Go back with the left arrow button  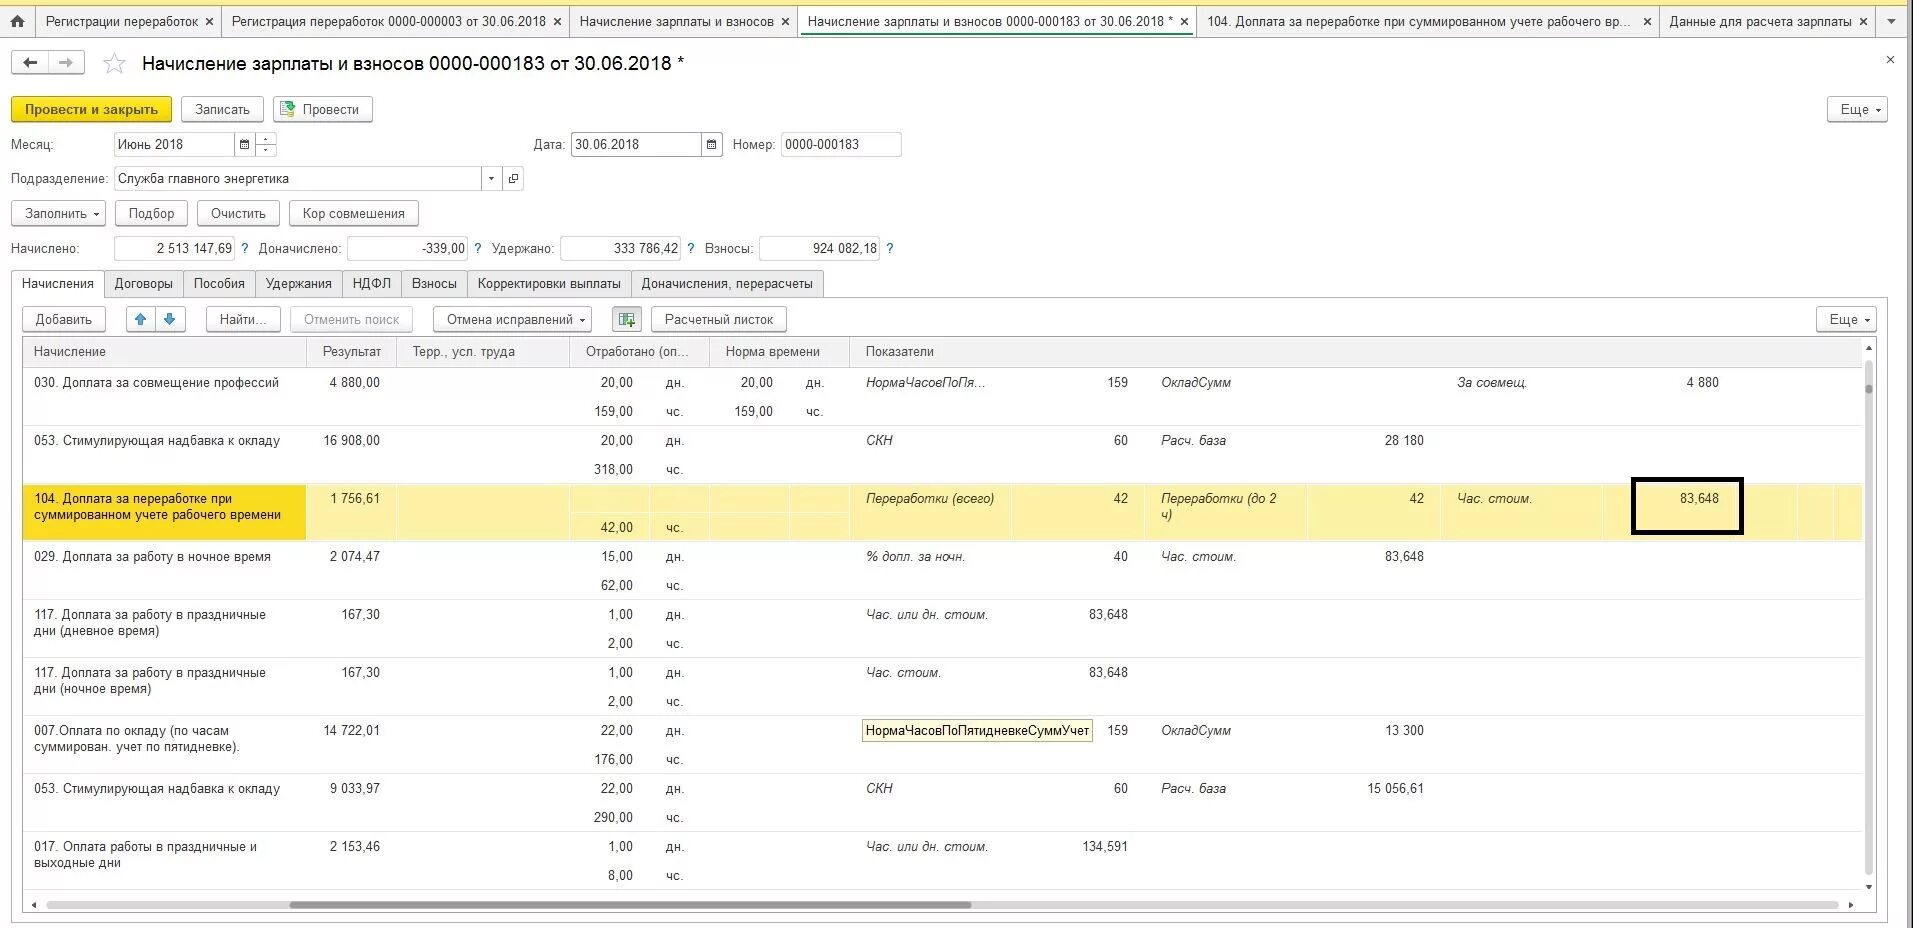tap(30, 63)
